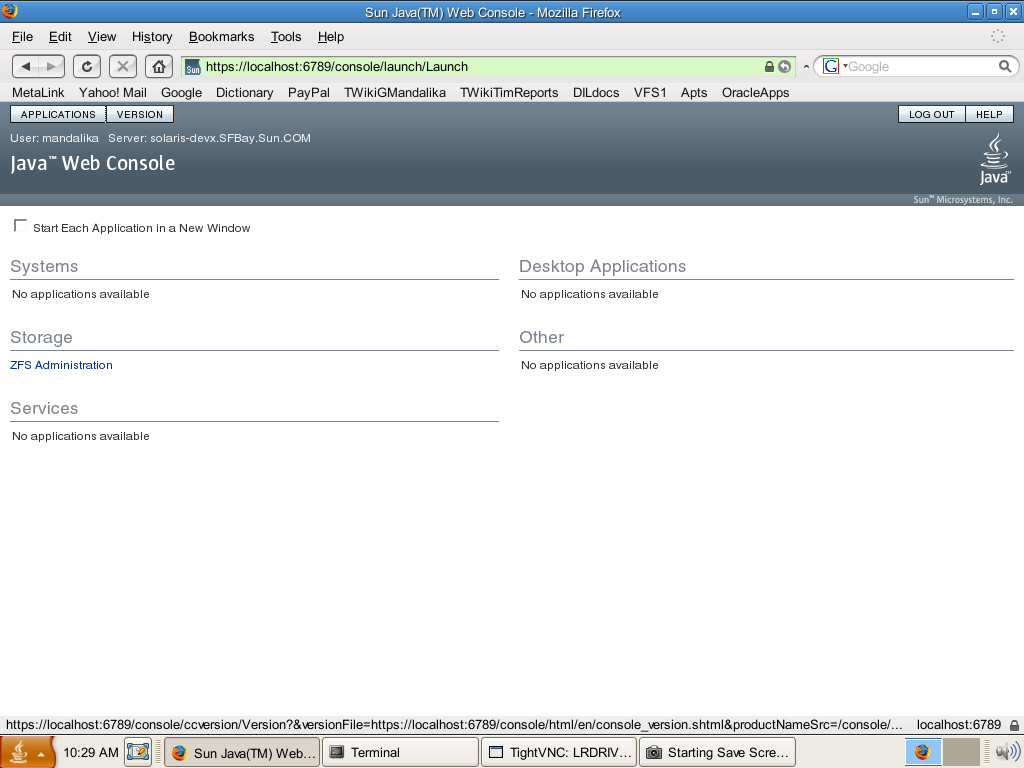
Task: Click the LOG OUT button
Action: coord(931,114)
